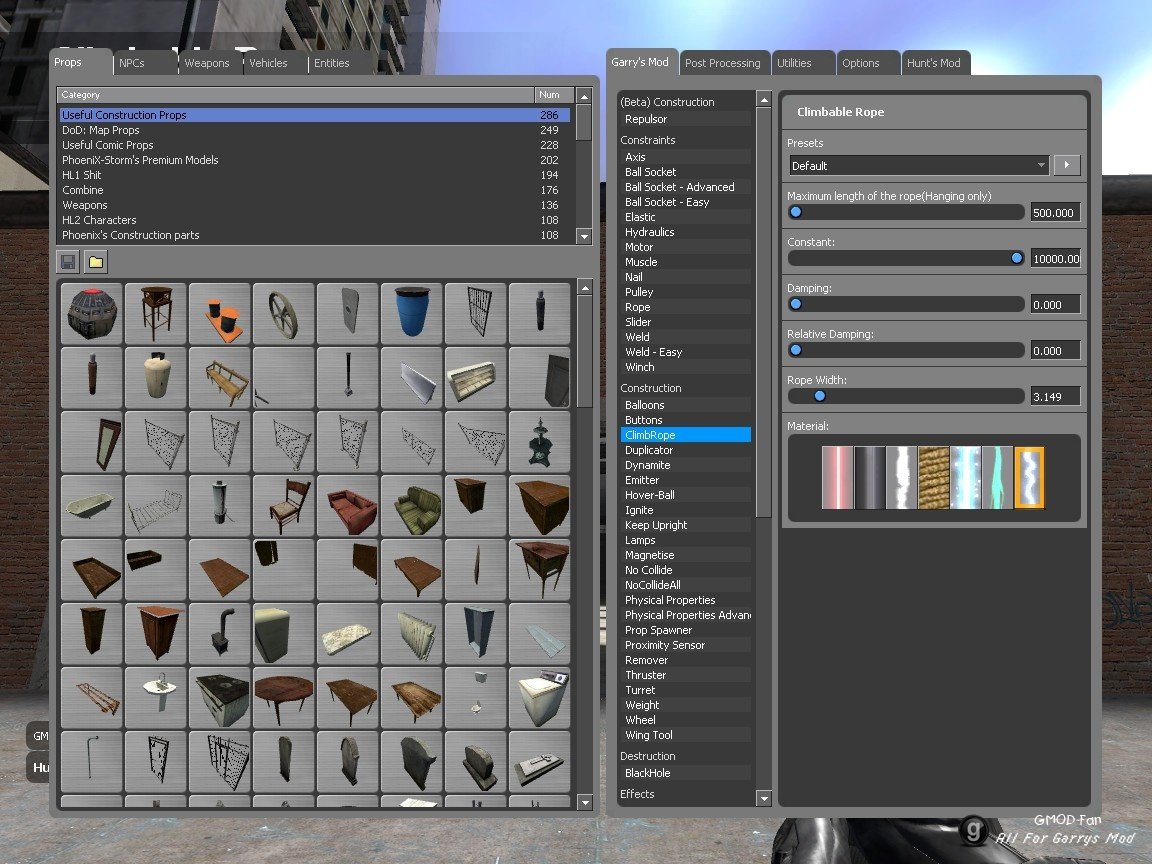Click the arrow button beside the Presets dropdown

click(1067, 165)
